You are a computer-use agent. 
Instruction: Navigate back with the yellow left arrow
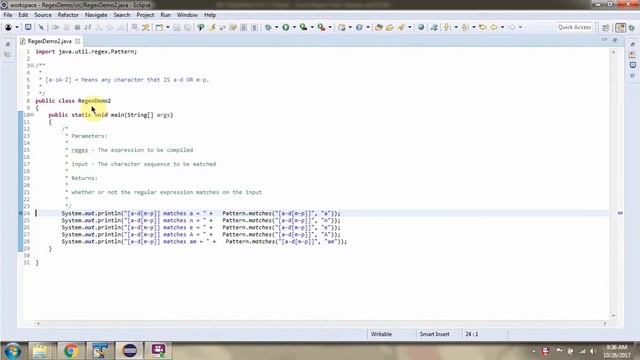point(494,27)
